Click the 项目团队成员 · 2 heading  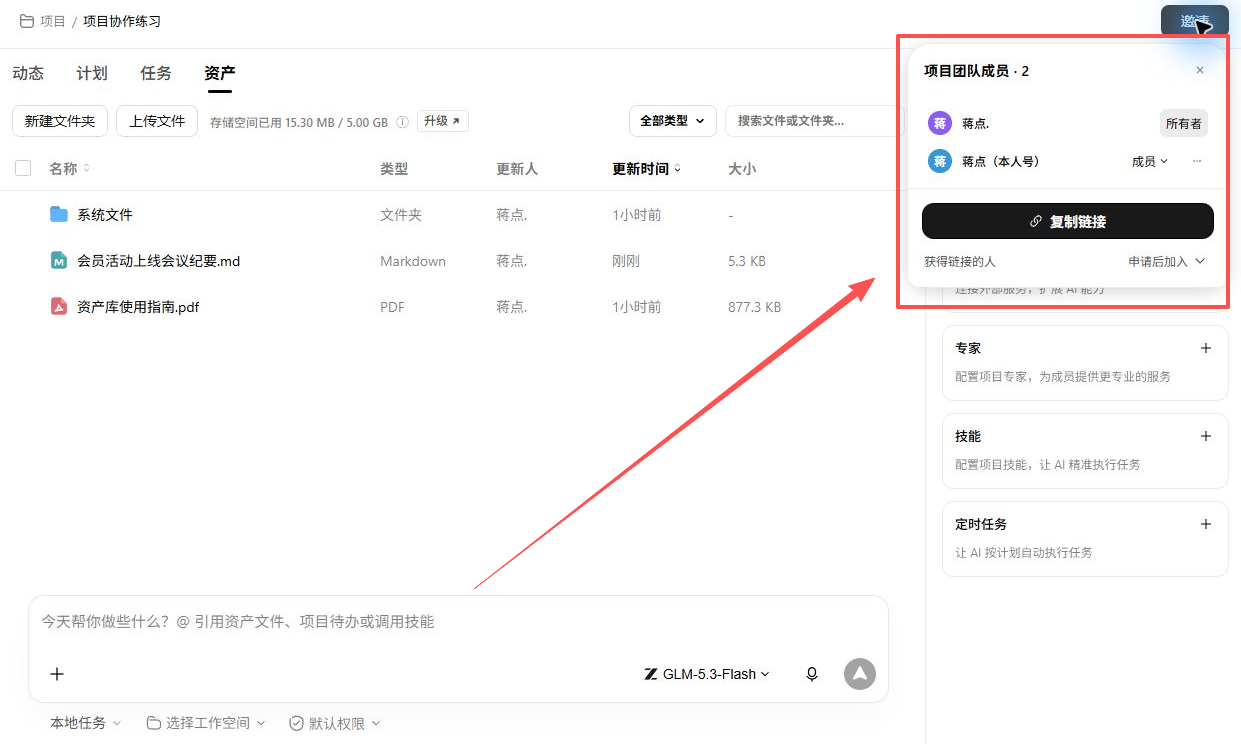coord(976,71)
